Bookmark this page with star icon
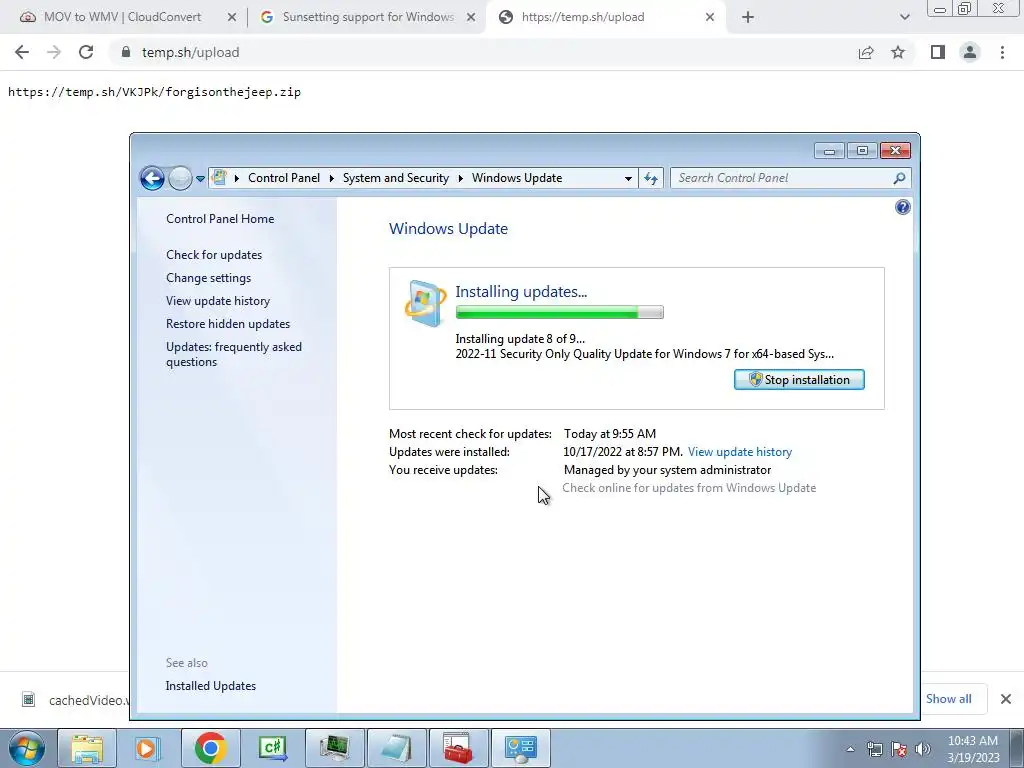The height and width of the screenshot is (768, 1024). click(x=898, y=52)
